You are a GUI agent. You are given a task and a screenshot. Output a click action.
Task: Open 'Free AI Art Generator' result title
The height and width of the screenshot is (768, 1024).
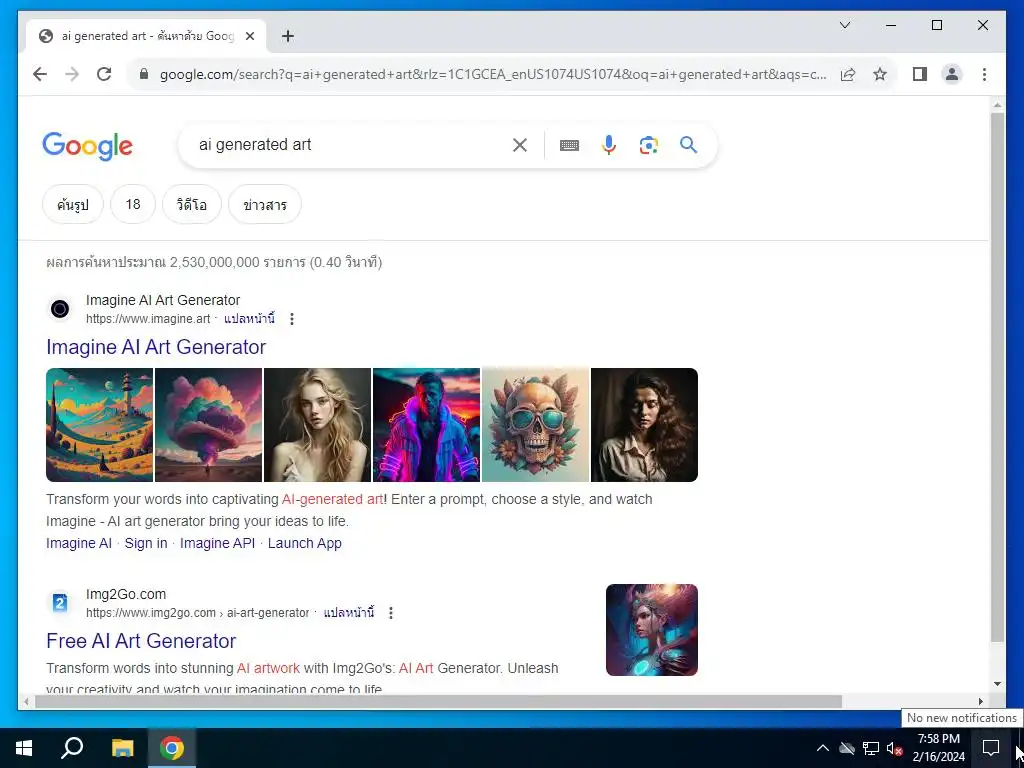pos(141,641)
